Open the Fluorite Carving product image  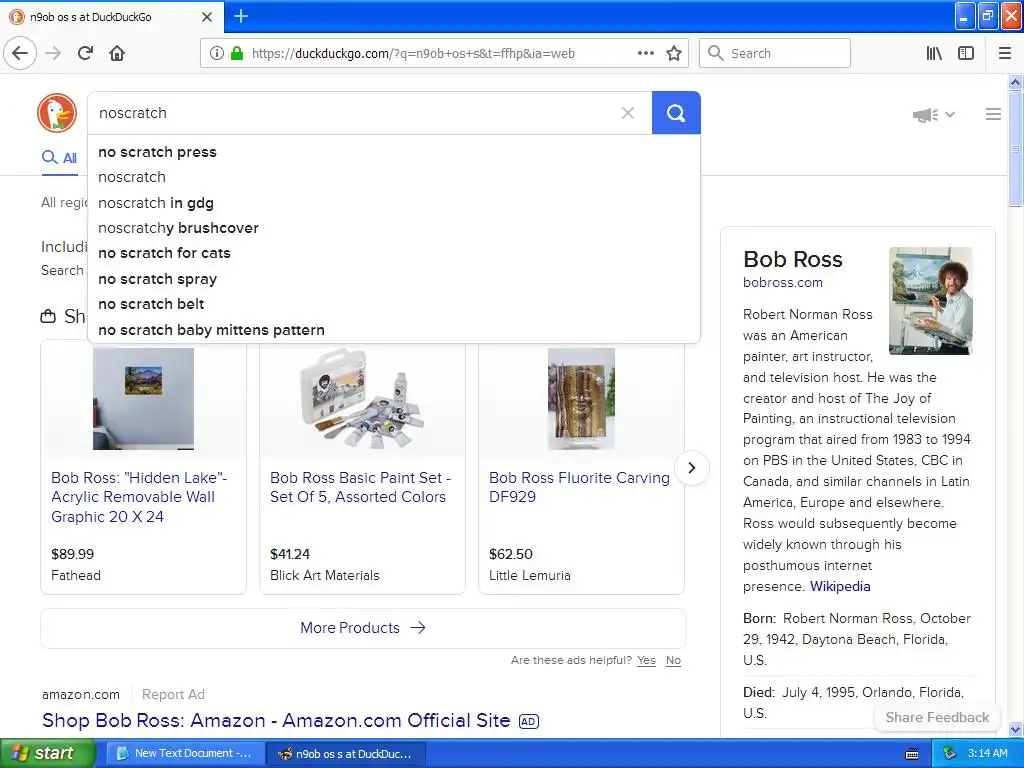point(581,398)
